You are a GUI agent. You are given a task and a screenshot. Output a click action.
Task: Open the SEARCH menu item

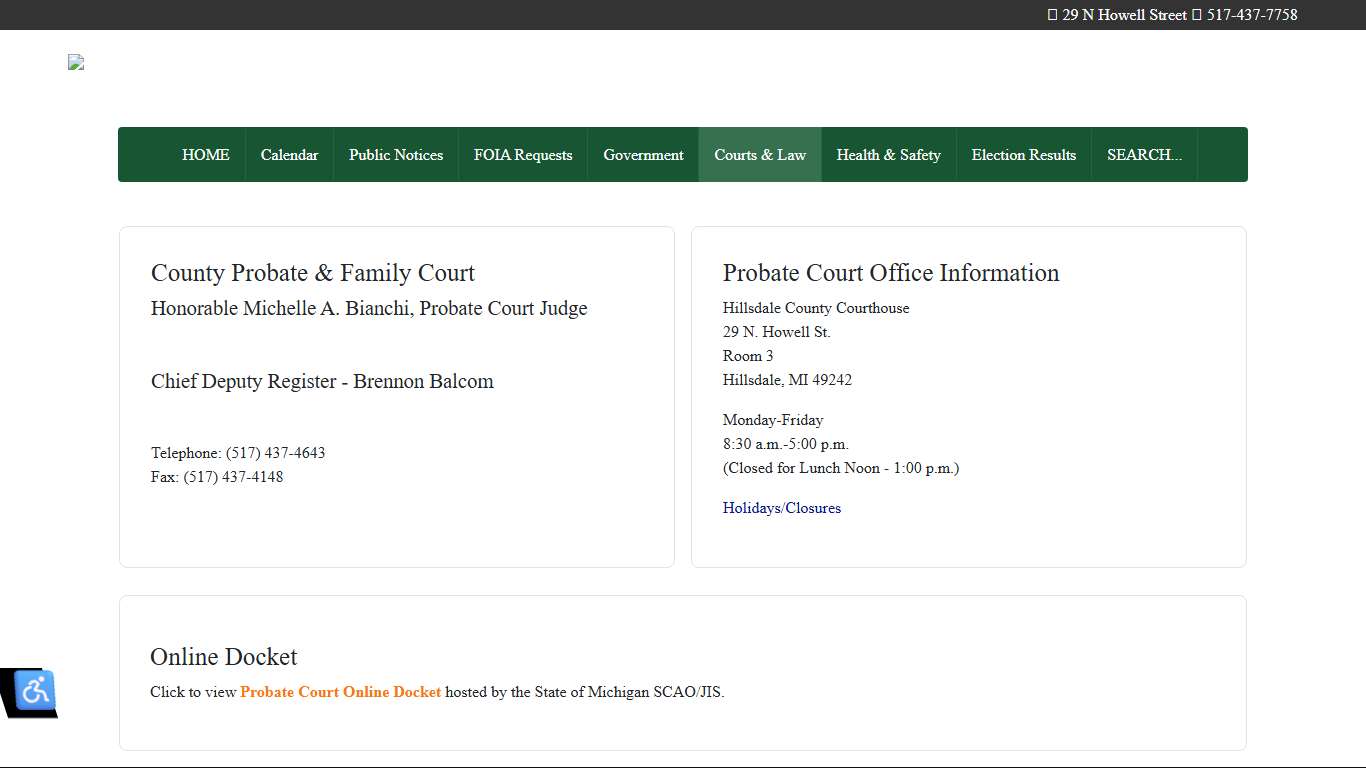[1143, 154]
